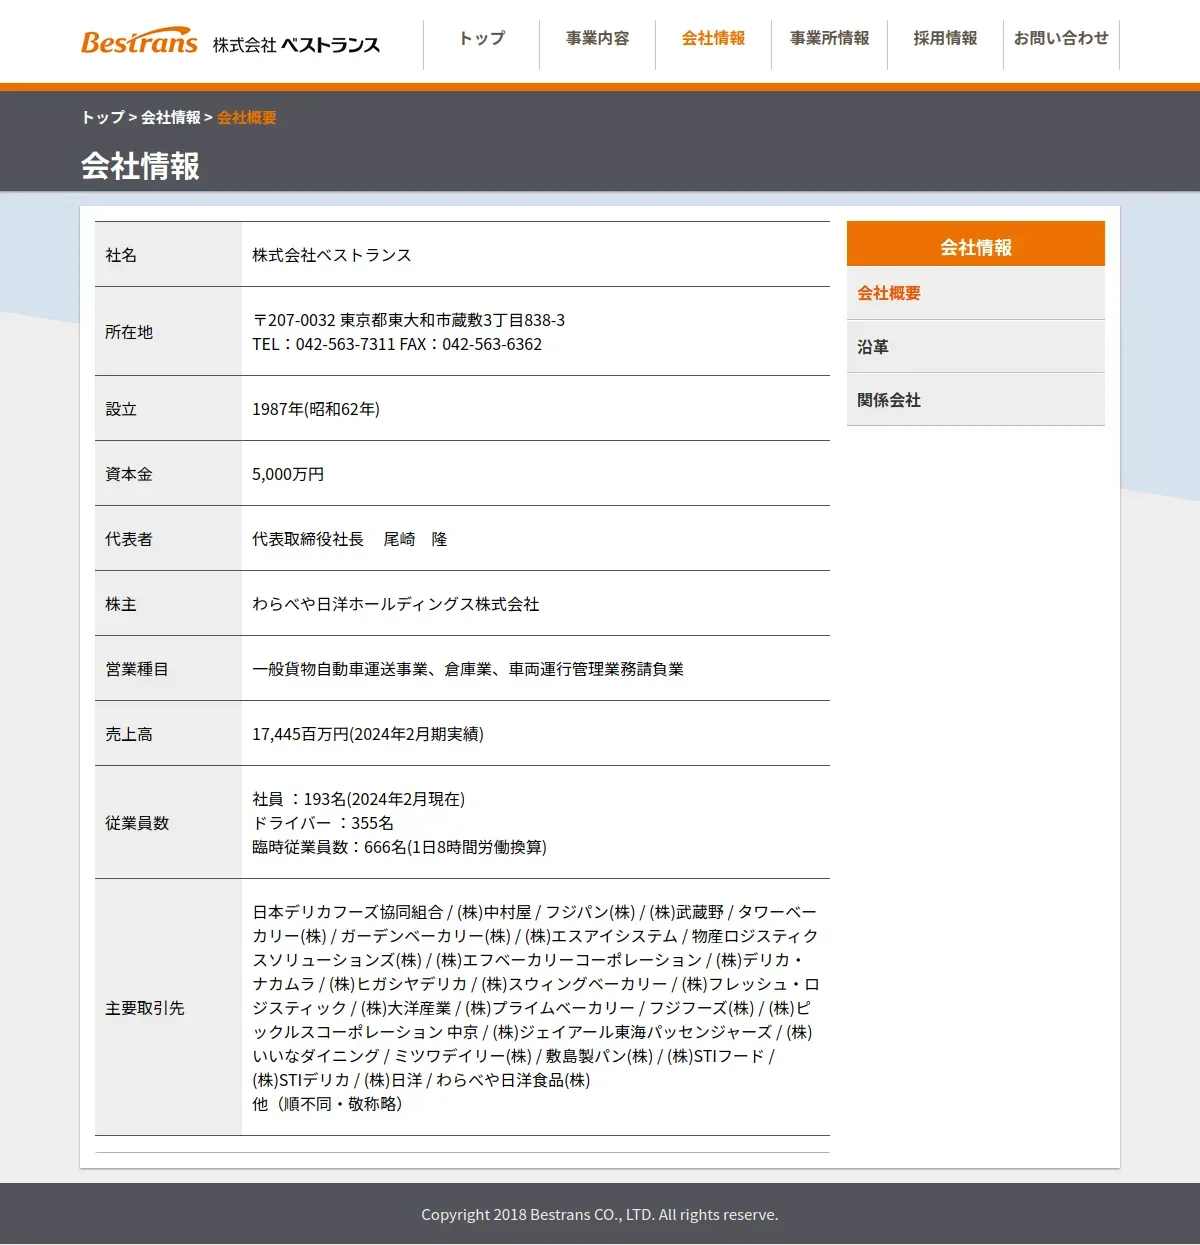Click the TEL：042-563-7311 line
The width and height of the screenshot is (1200, 1245).
point(397,344)
